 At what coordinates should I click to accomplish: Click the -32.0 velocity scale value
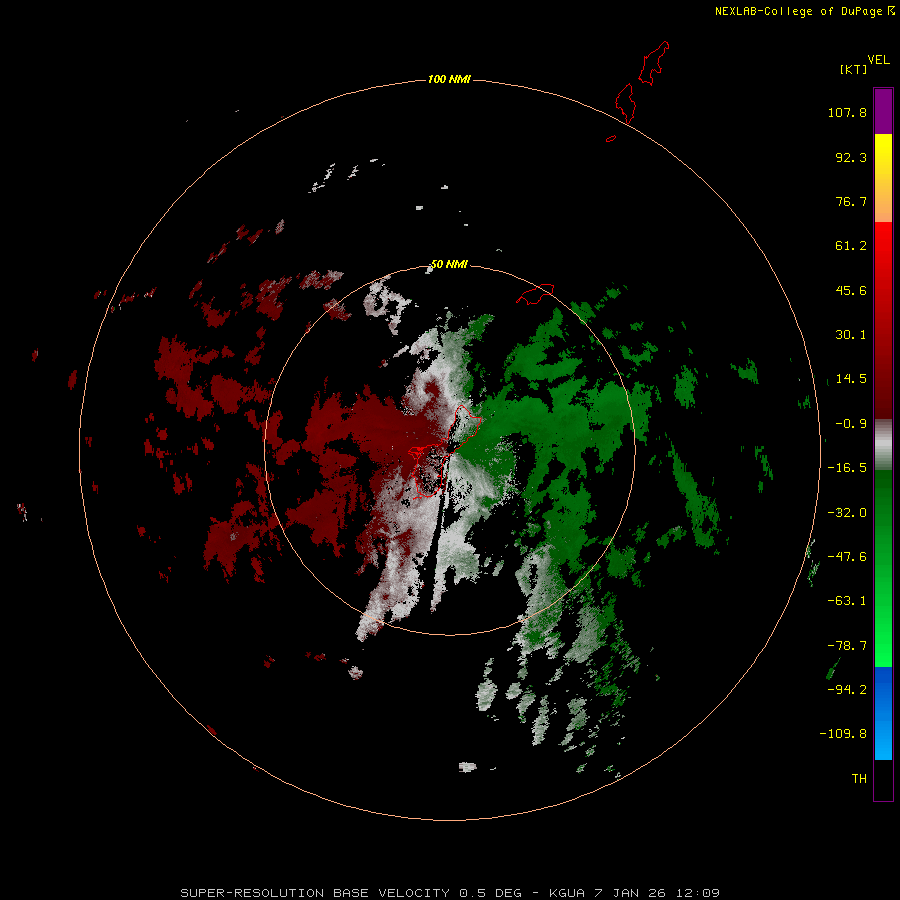click(847, 513)
